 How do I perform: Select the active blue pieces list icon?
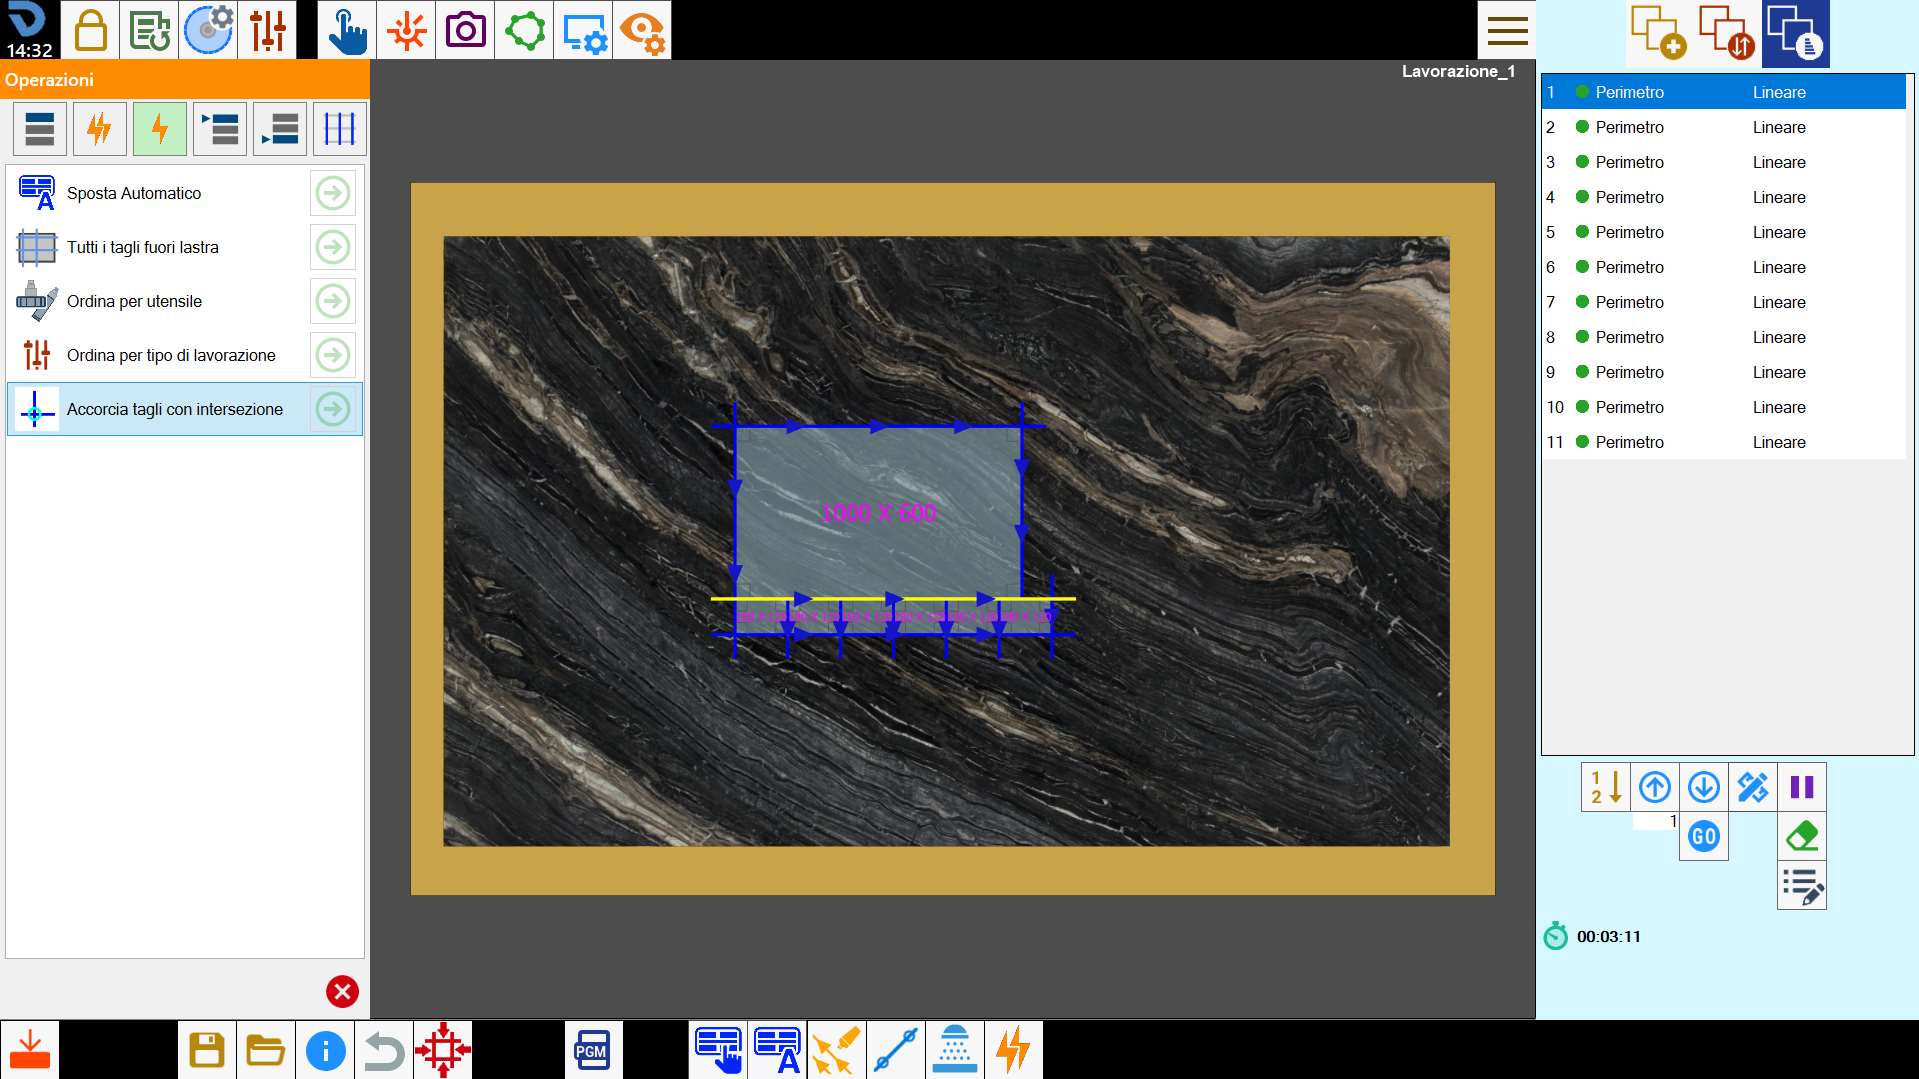click(x=1796, y=33)
